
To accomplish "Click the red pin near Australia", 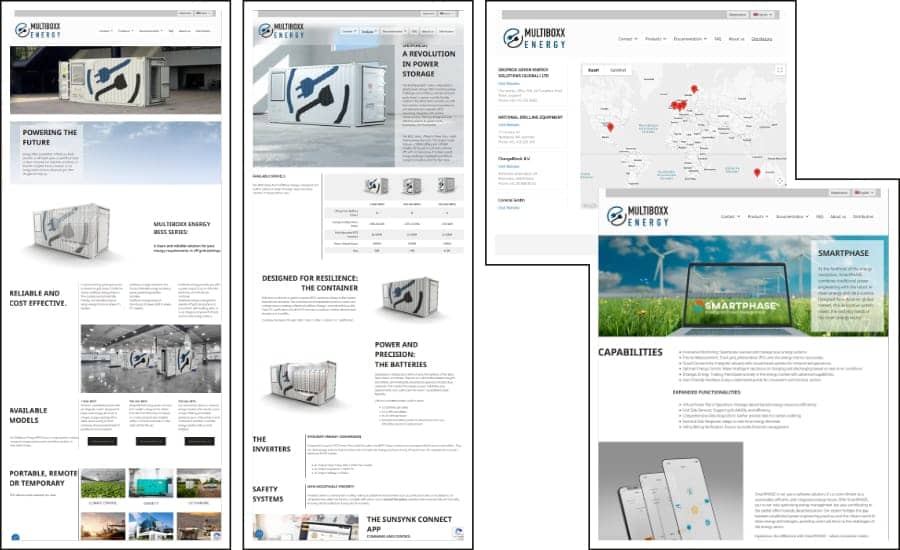I will pyautogui.click(x=757, y=173).
